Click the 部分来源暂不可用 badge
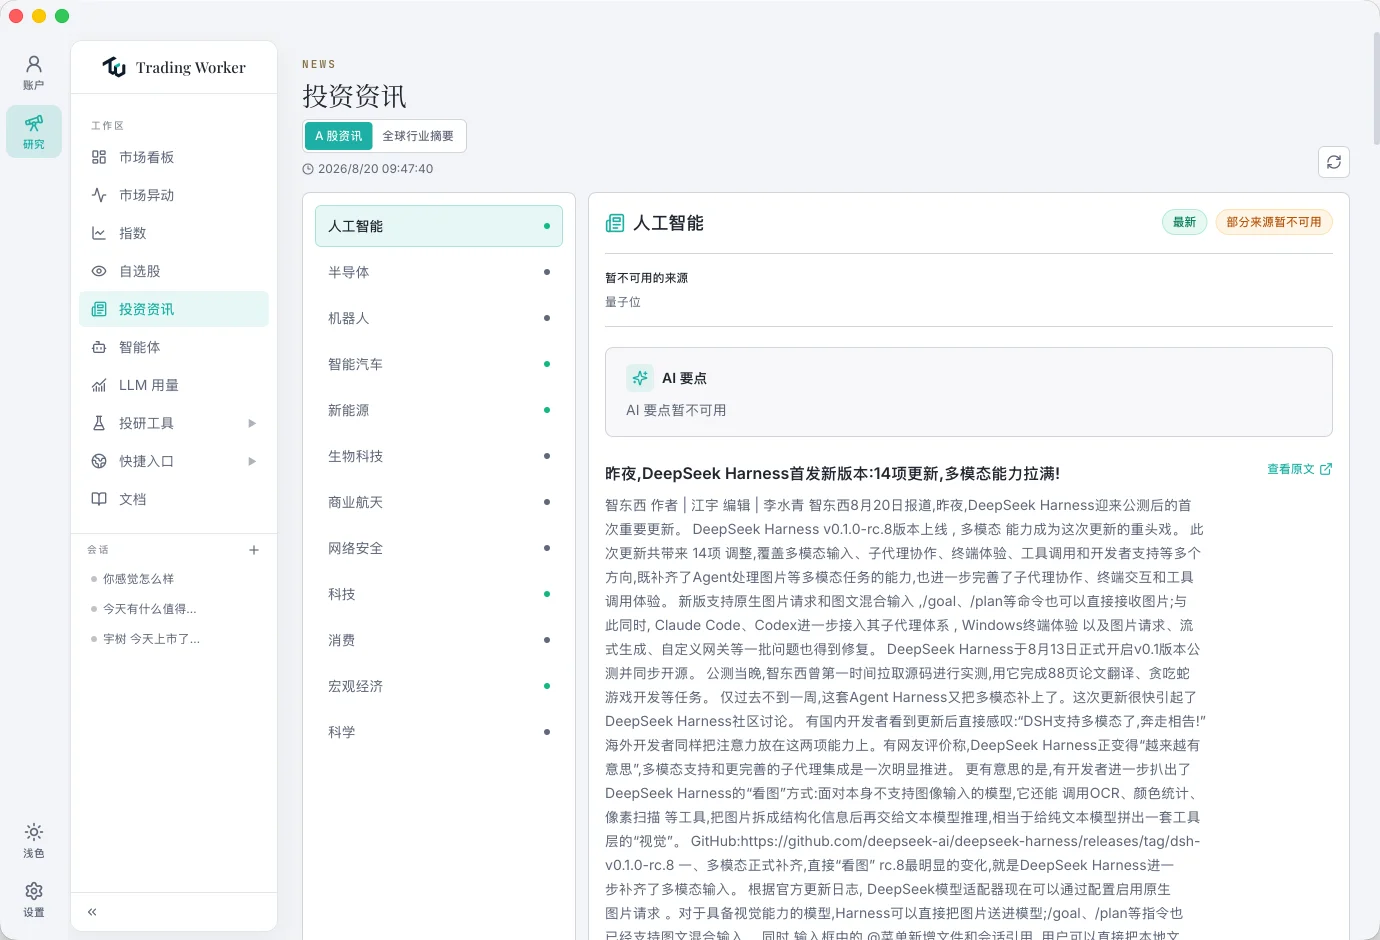 [x=1274, y=222]
